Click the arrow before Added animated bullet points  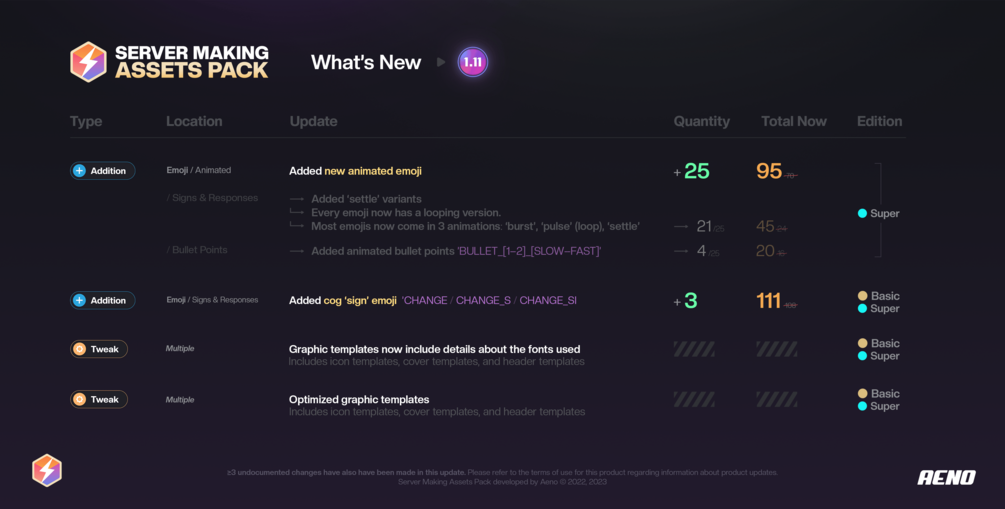click(x=296, y=251)
